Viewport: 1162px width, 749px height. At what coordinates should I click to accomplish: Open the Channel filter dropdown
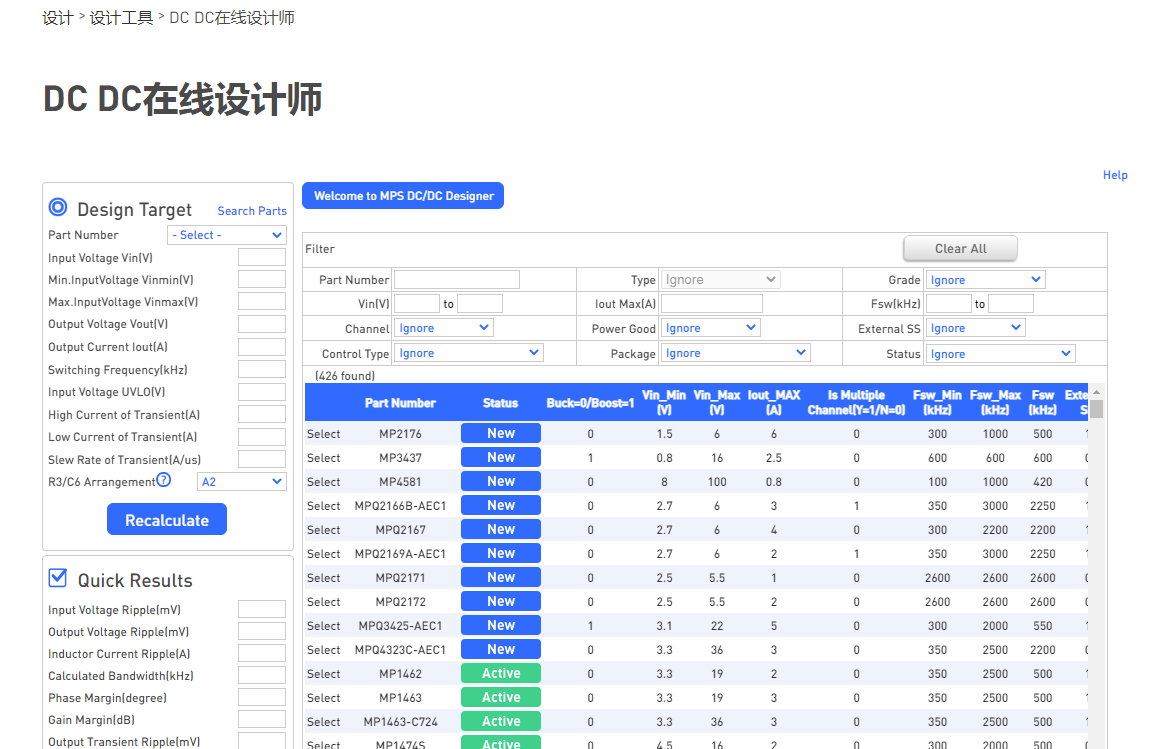(x=444, y=327)
